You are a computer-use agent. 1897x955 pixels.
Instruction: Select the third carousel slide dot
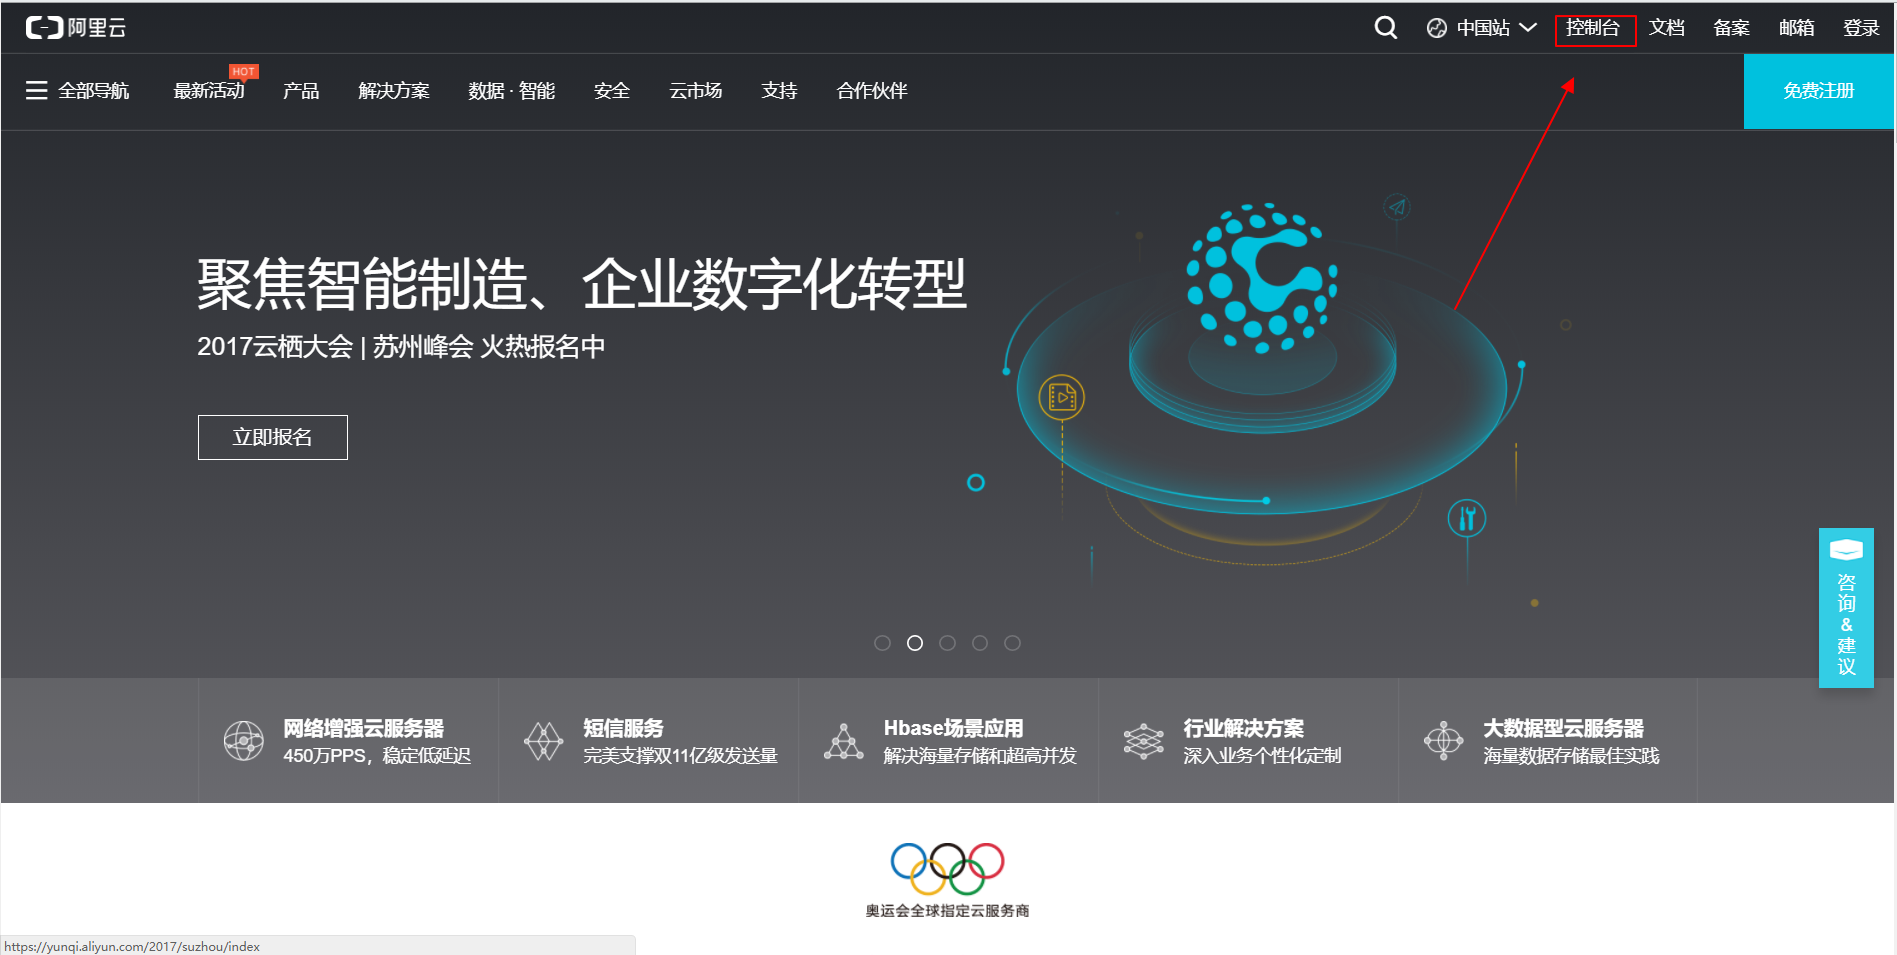(947, 643)
